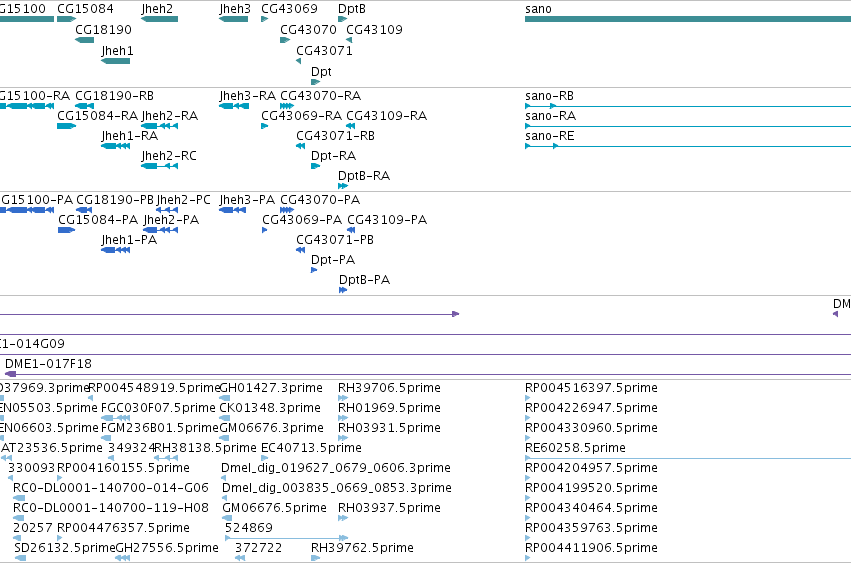Select the DptB gene label
Image resolution: width=851 pixels, height=563 pixels.
(x=352, y=9)
